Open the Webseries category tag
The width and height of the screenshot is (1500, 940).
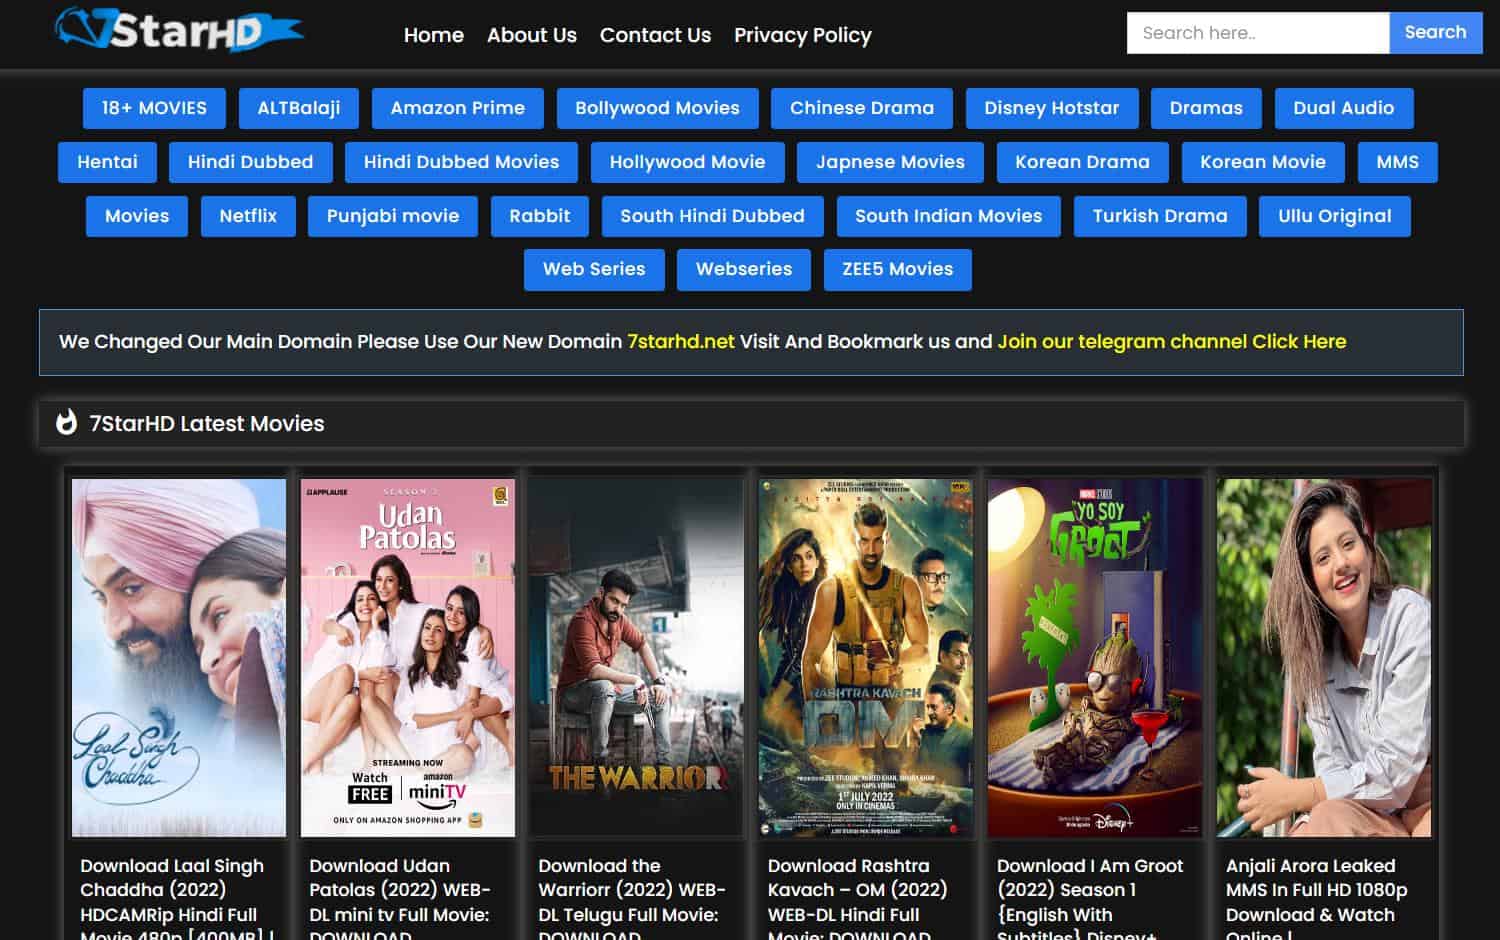[x=744, y=269]
